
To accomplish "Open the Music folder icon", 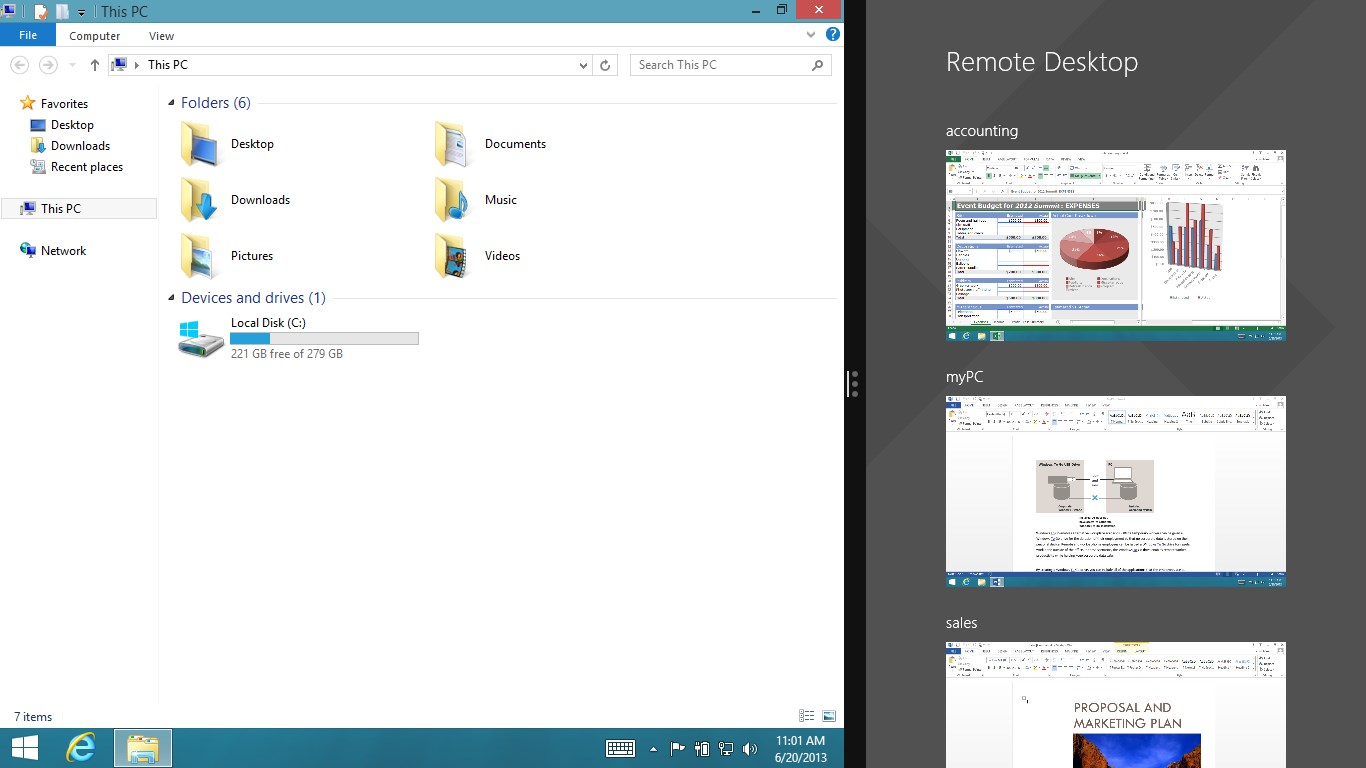I will point(453,200).
